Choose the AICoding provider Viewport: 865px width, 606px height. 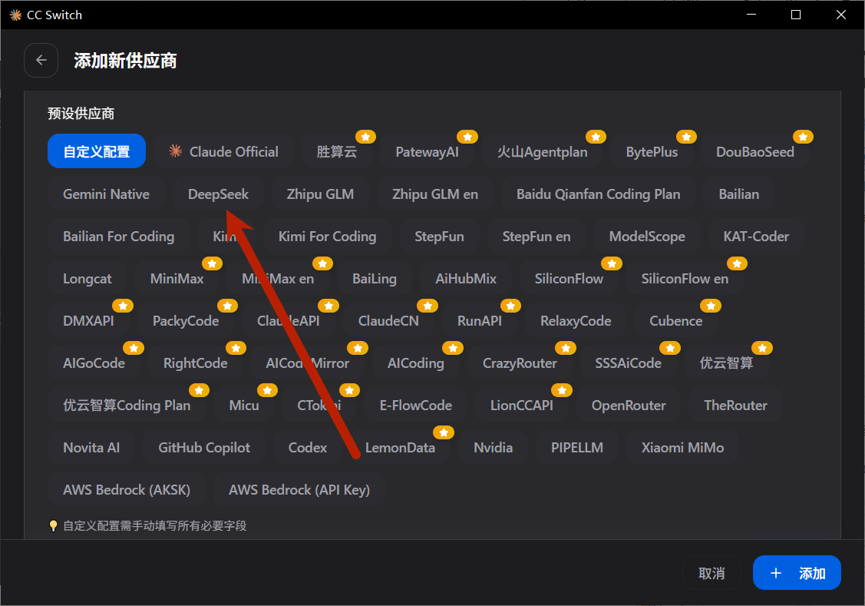pyautogui.click(x=416, y=363)
